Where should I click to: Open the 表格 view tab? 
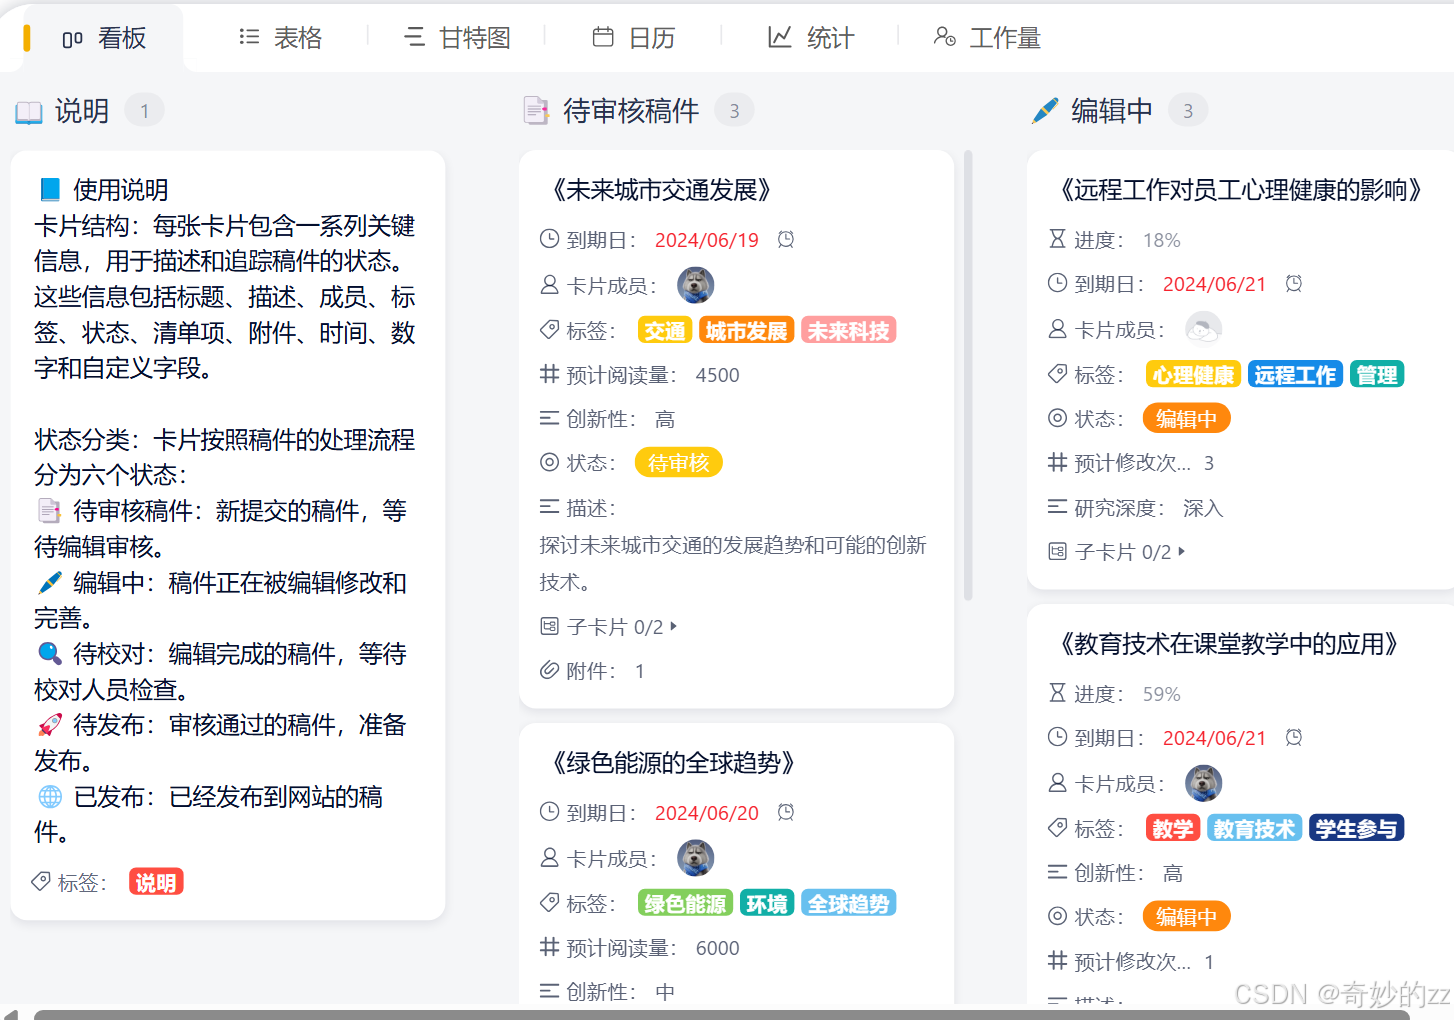[281, 38]
